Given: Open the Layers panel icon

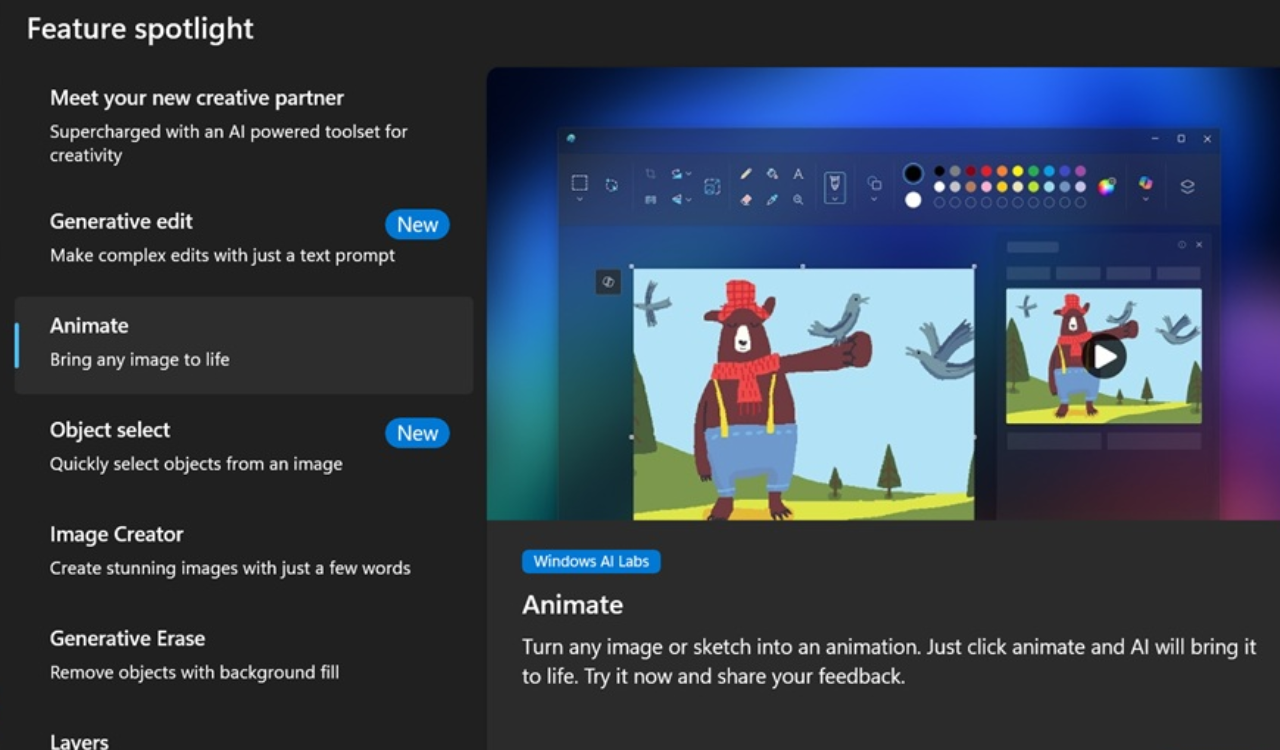Looking at the screenshot, I should 1188,184.
